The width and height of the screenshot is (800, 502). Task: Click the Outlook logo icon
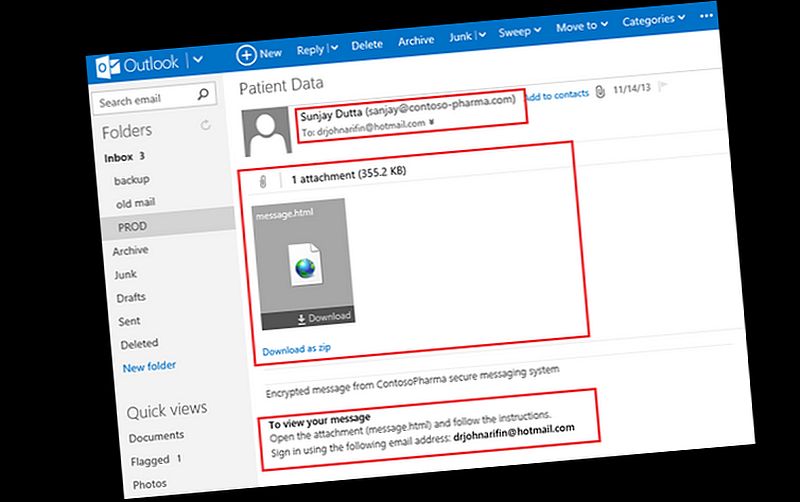point(108,67)
